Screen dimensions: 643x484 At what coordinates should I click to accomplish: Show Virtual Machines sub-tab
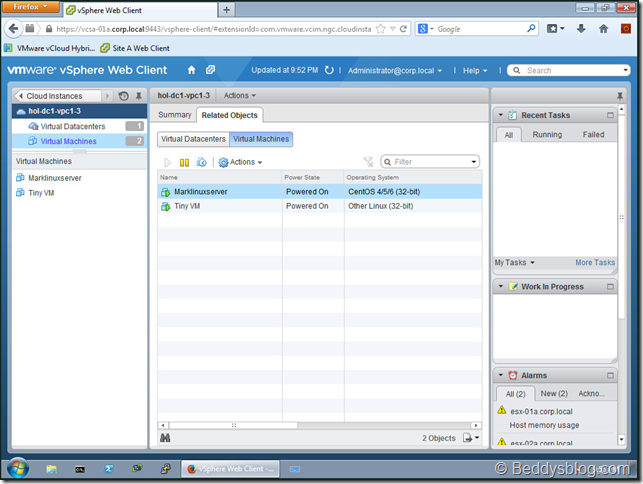[x=261, y=139]
